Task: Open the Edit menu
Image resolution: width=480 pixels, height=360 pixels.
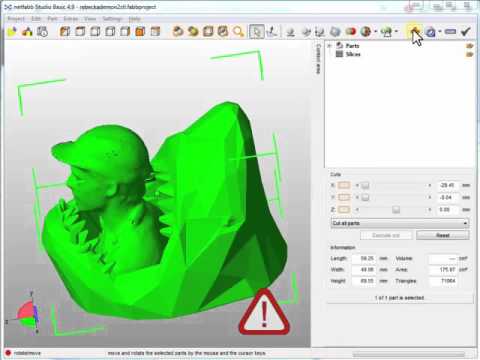Action: pyautogui.click(x=36, y=19)
